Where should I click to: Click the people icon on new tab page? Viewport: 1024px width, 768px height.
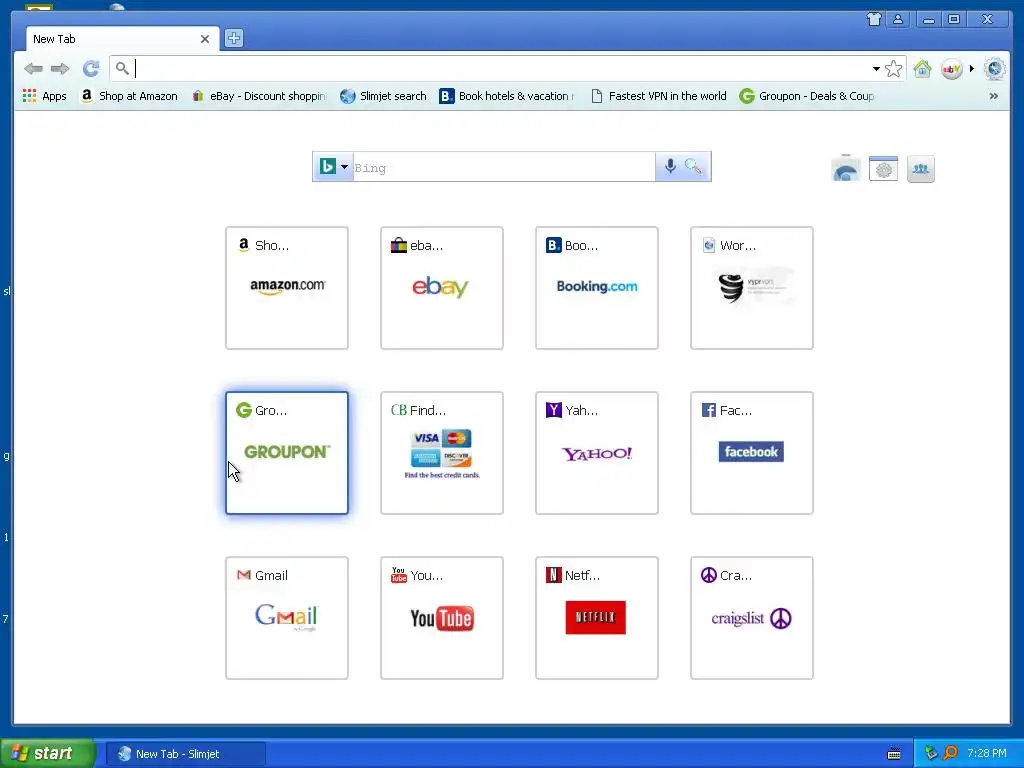(x=921, y=169)
